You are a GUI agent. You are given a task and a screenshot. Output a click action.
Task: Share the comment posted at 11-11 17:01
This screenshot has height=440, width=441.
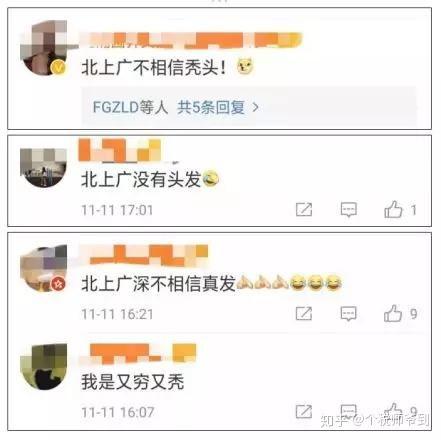[x=304, y=210]
